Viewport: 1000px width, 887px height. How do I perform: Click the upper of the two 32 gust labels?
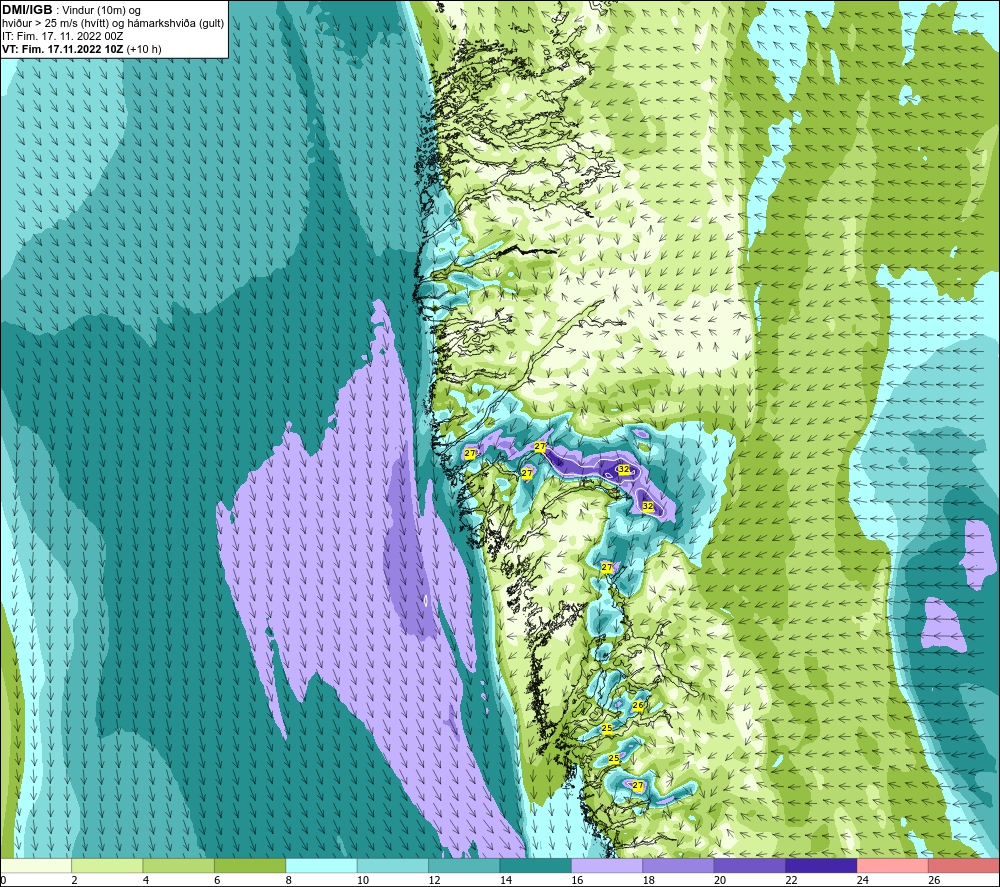pos(624,469)
